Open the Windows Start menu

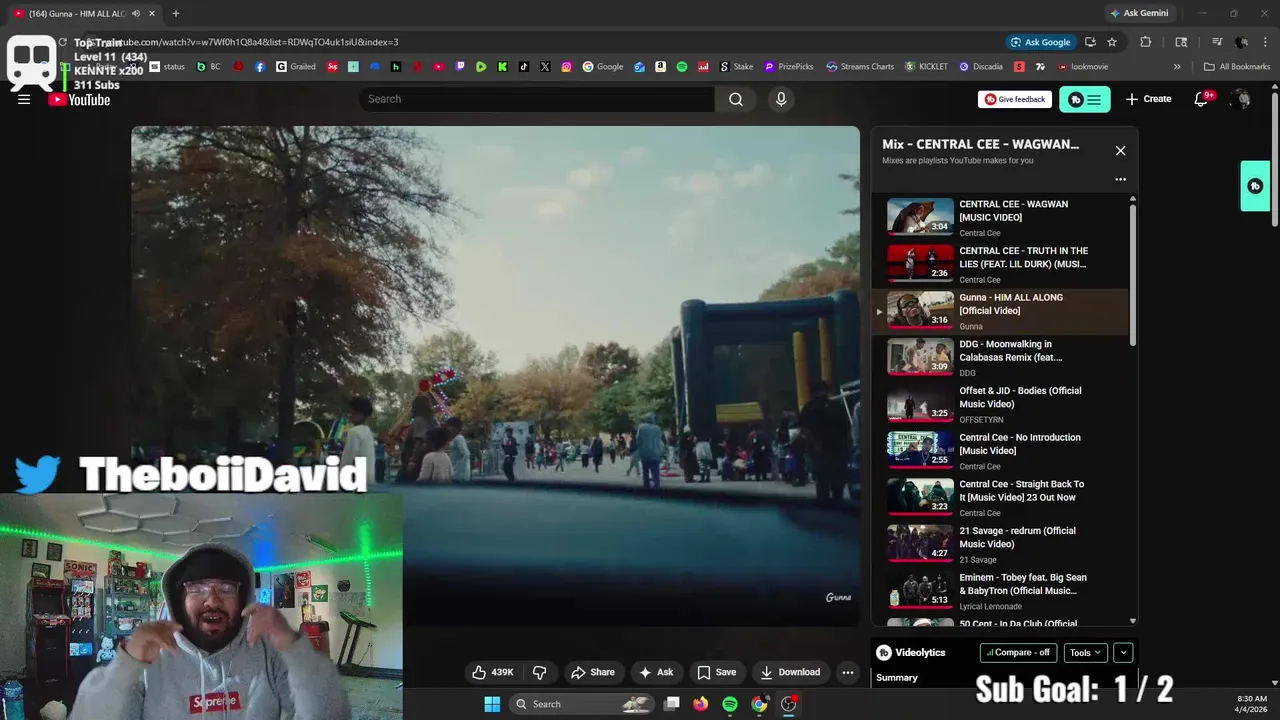coord(492,704)
